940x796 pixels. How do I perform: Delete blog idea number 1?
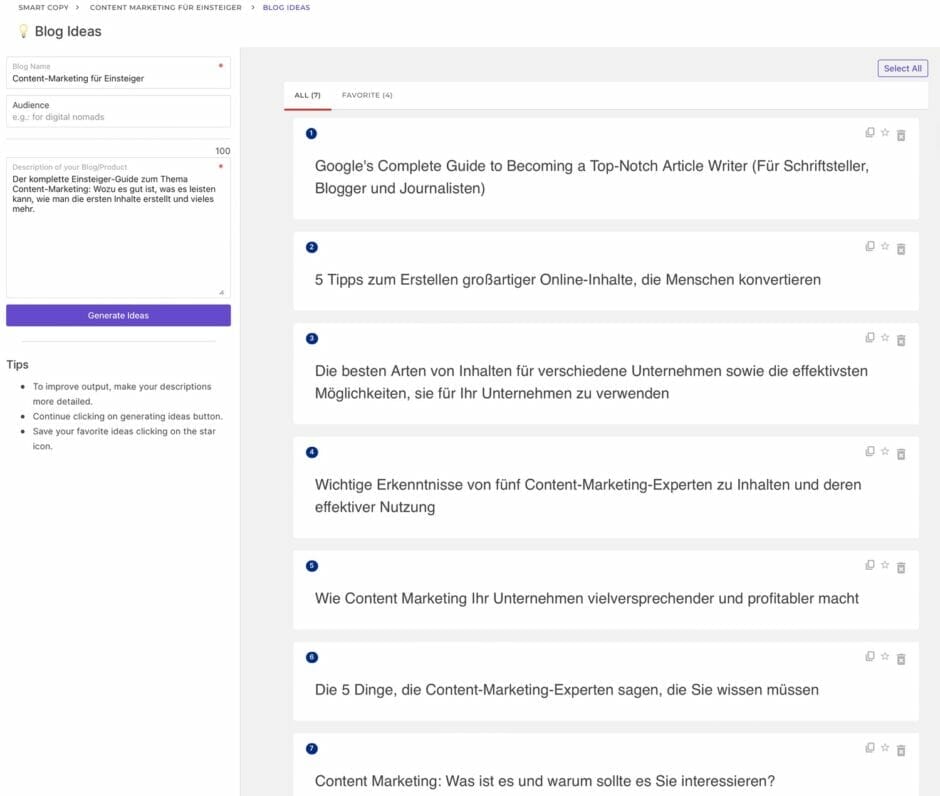point(901,135)
